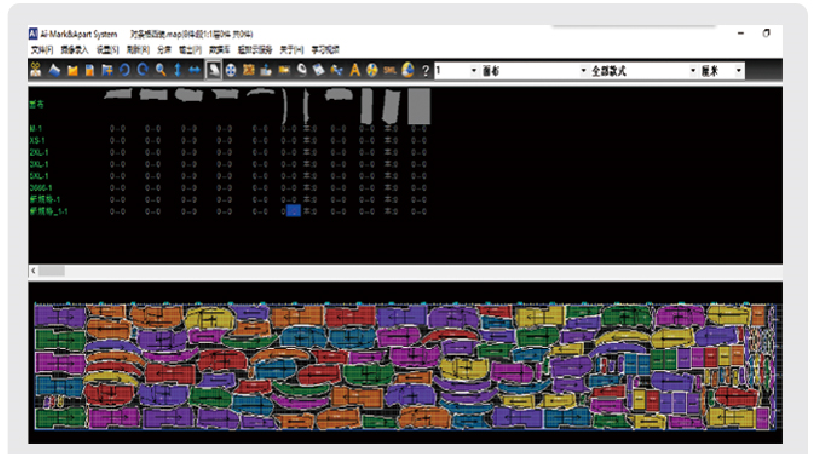Click the horizontal scrollbar left arrow
The image size is (818, 454).
[x=34, y=270]
